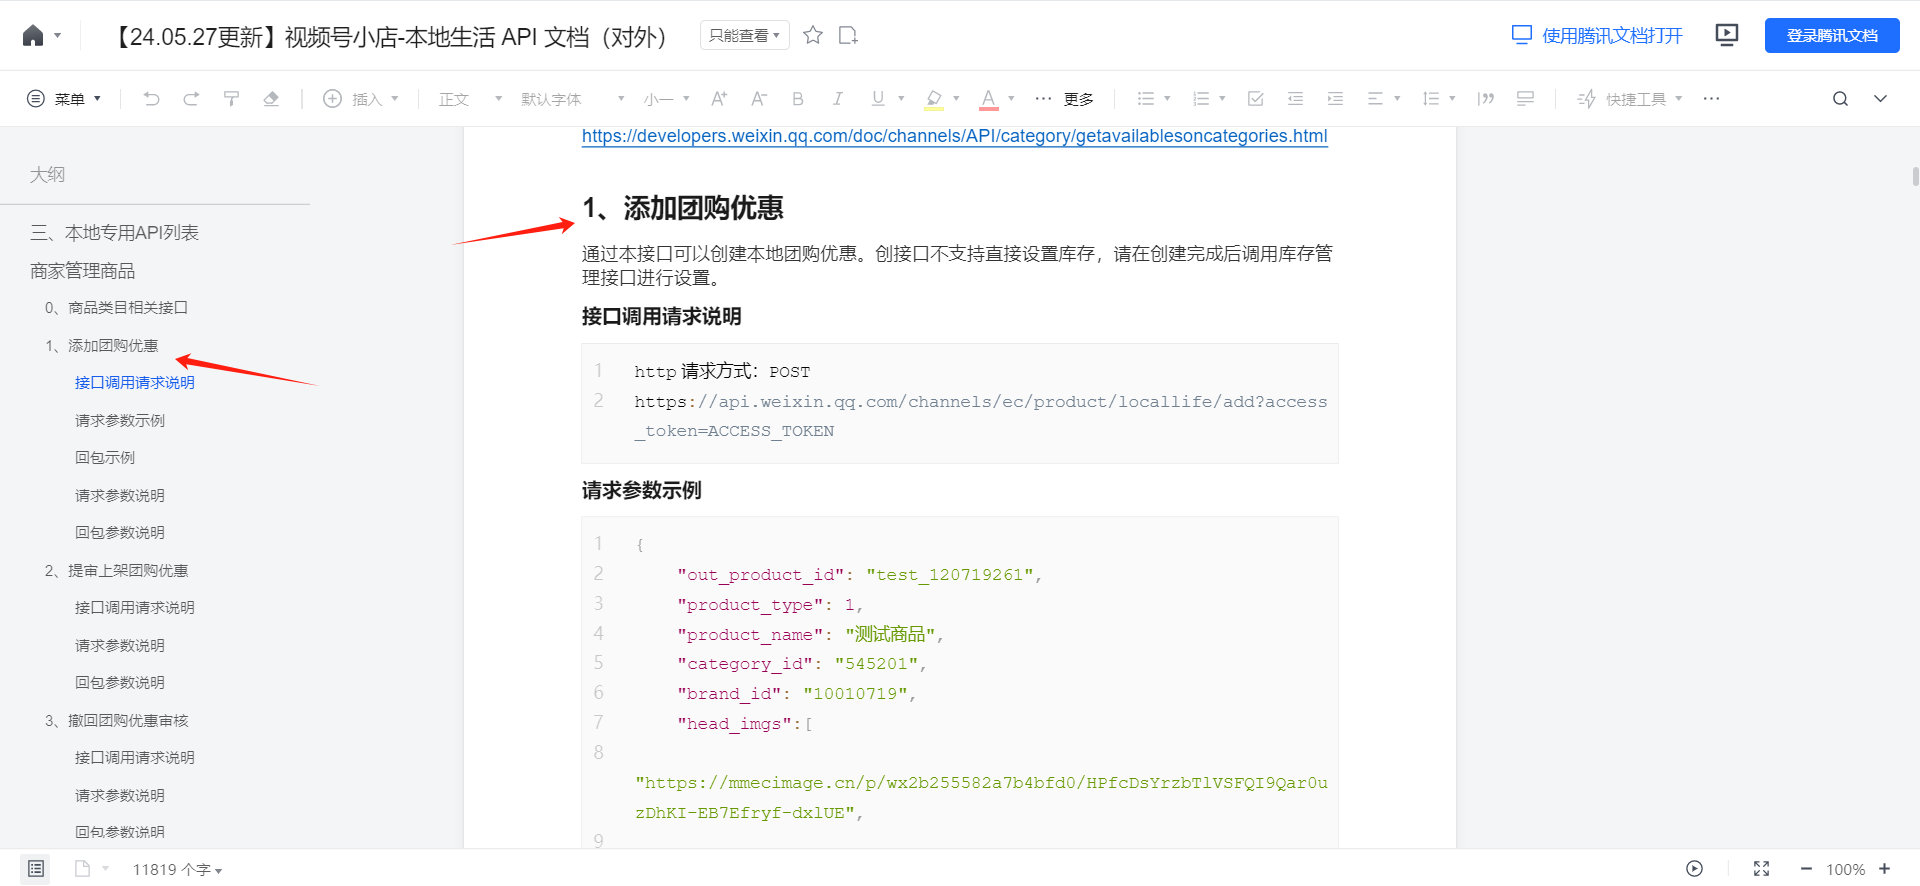Screen dimensions: 1920x886
Task: Go to outline item 回包示例
Action: click(x=104, y=458)
